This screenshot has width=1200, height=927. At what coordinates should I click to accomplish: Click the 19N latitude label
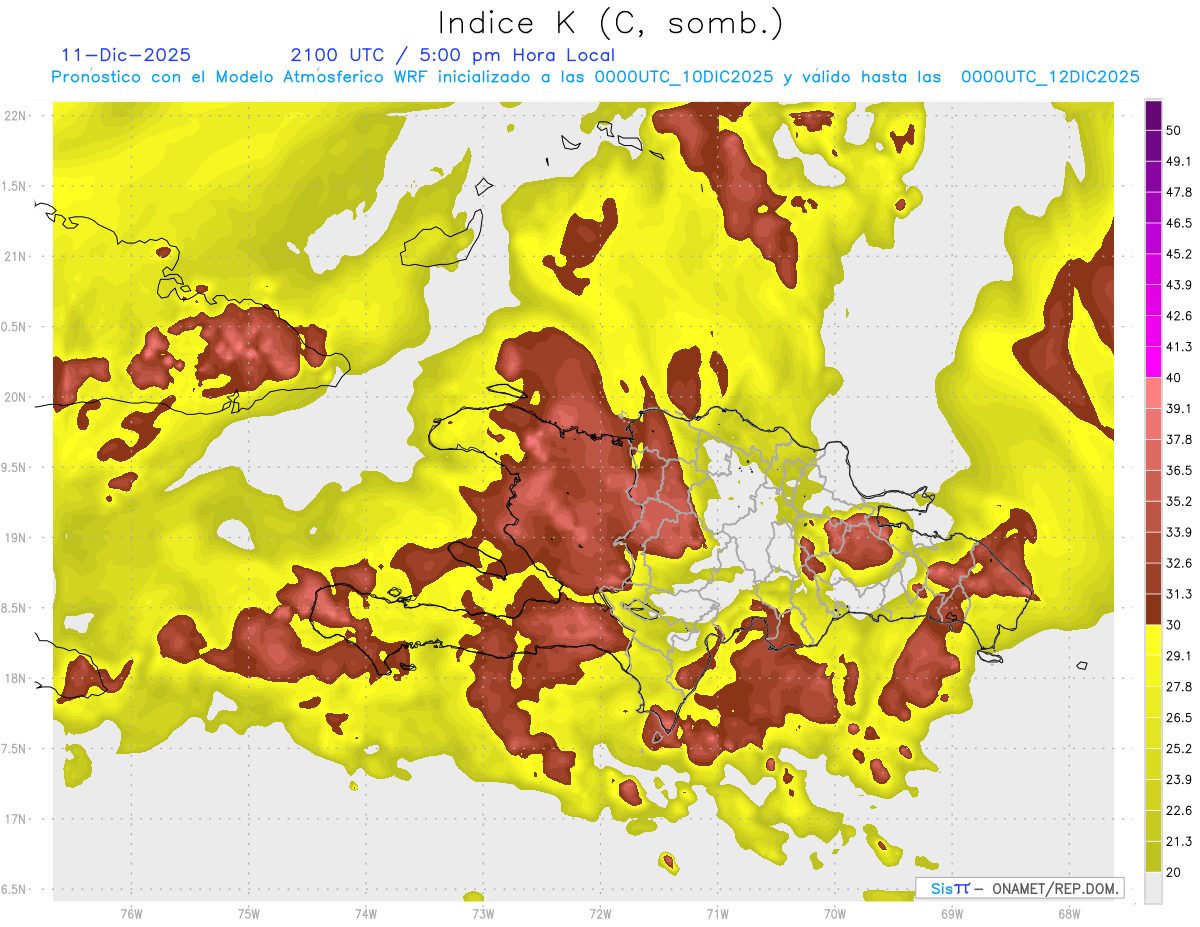pos(15,538)
